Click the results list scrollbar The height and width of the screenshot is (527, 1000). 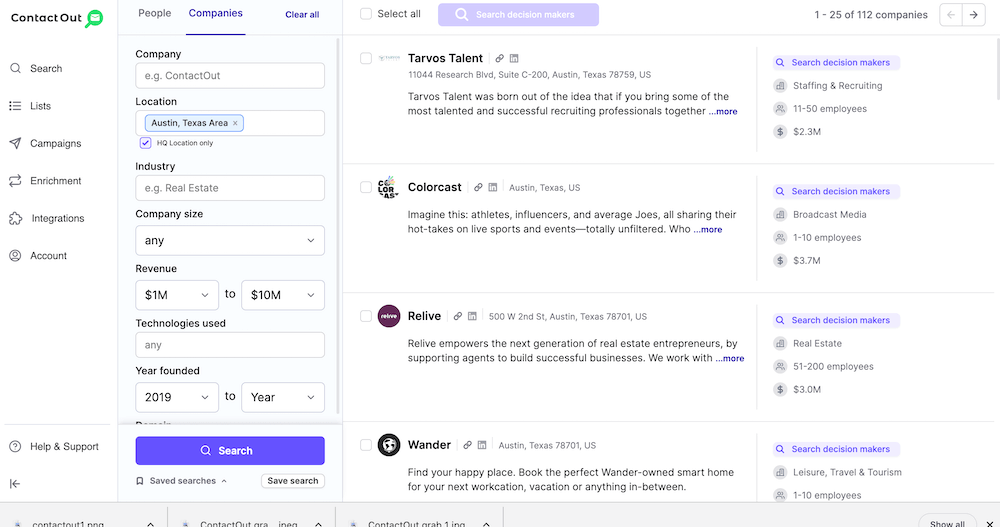[x=997, y=67]
